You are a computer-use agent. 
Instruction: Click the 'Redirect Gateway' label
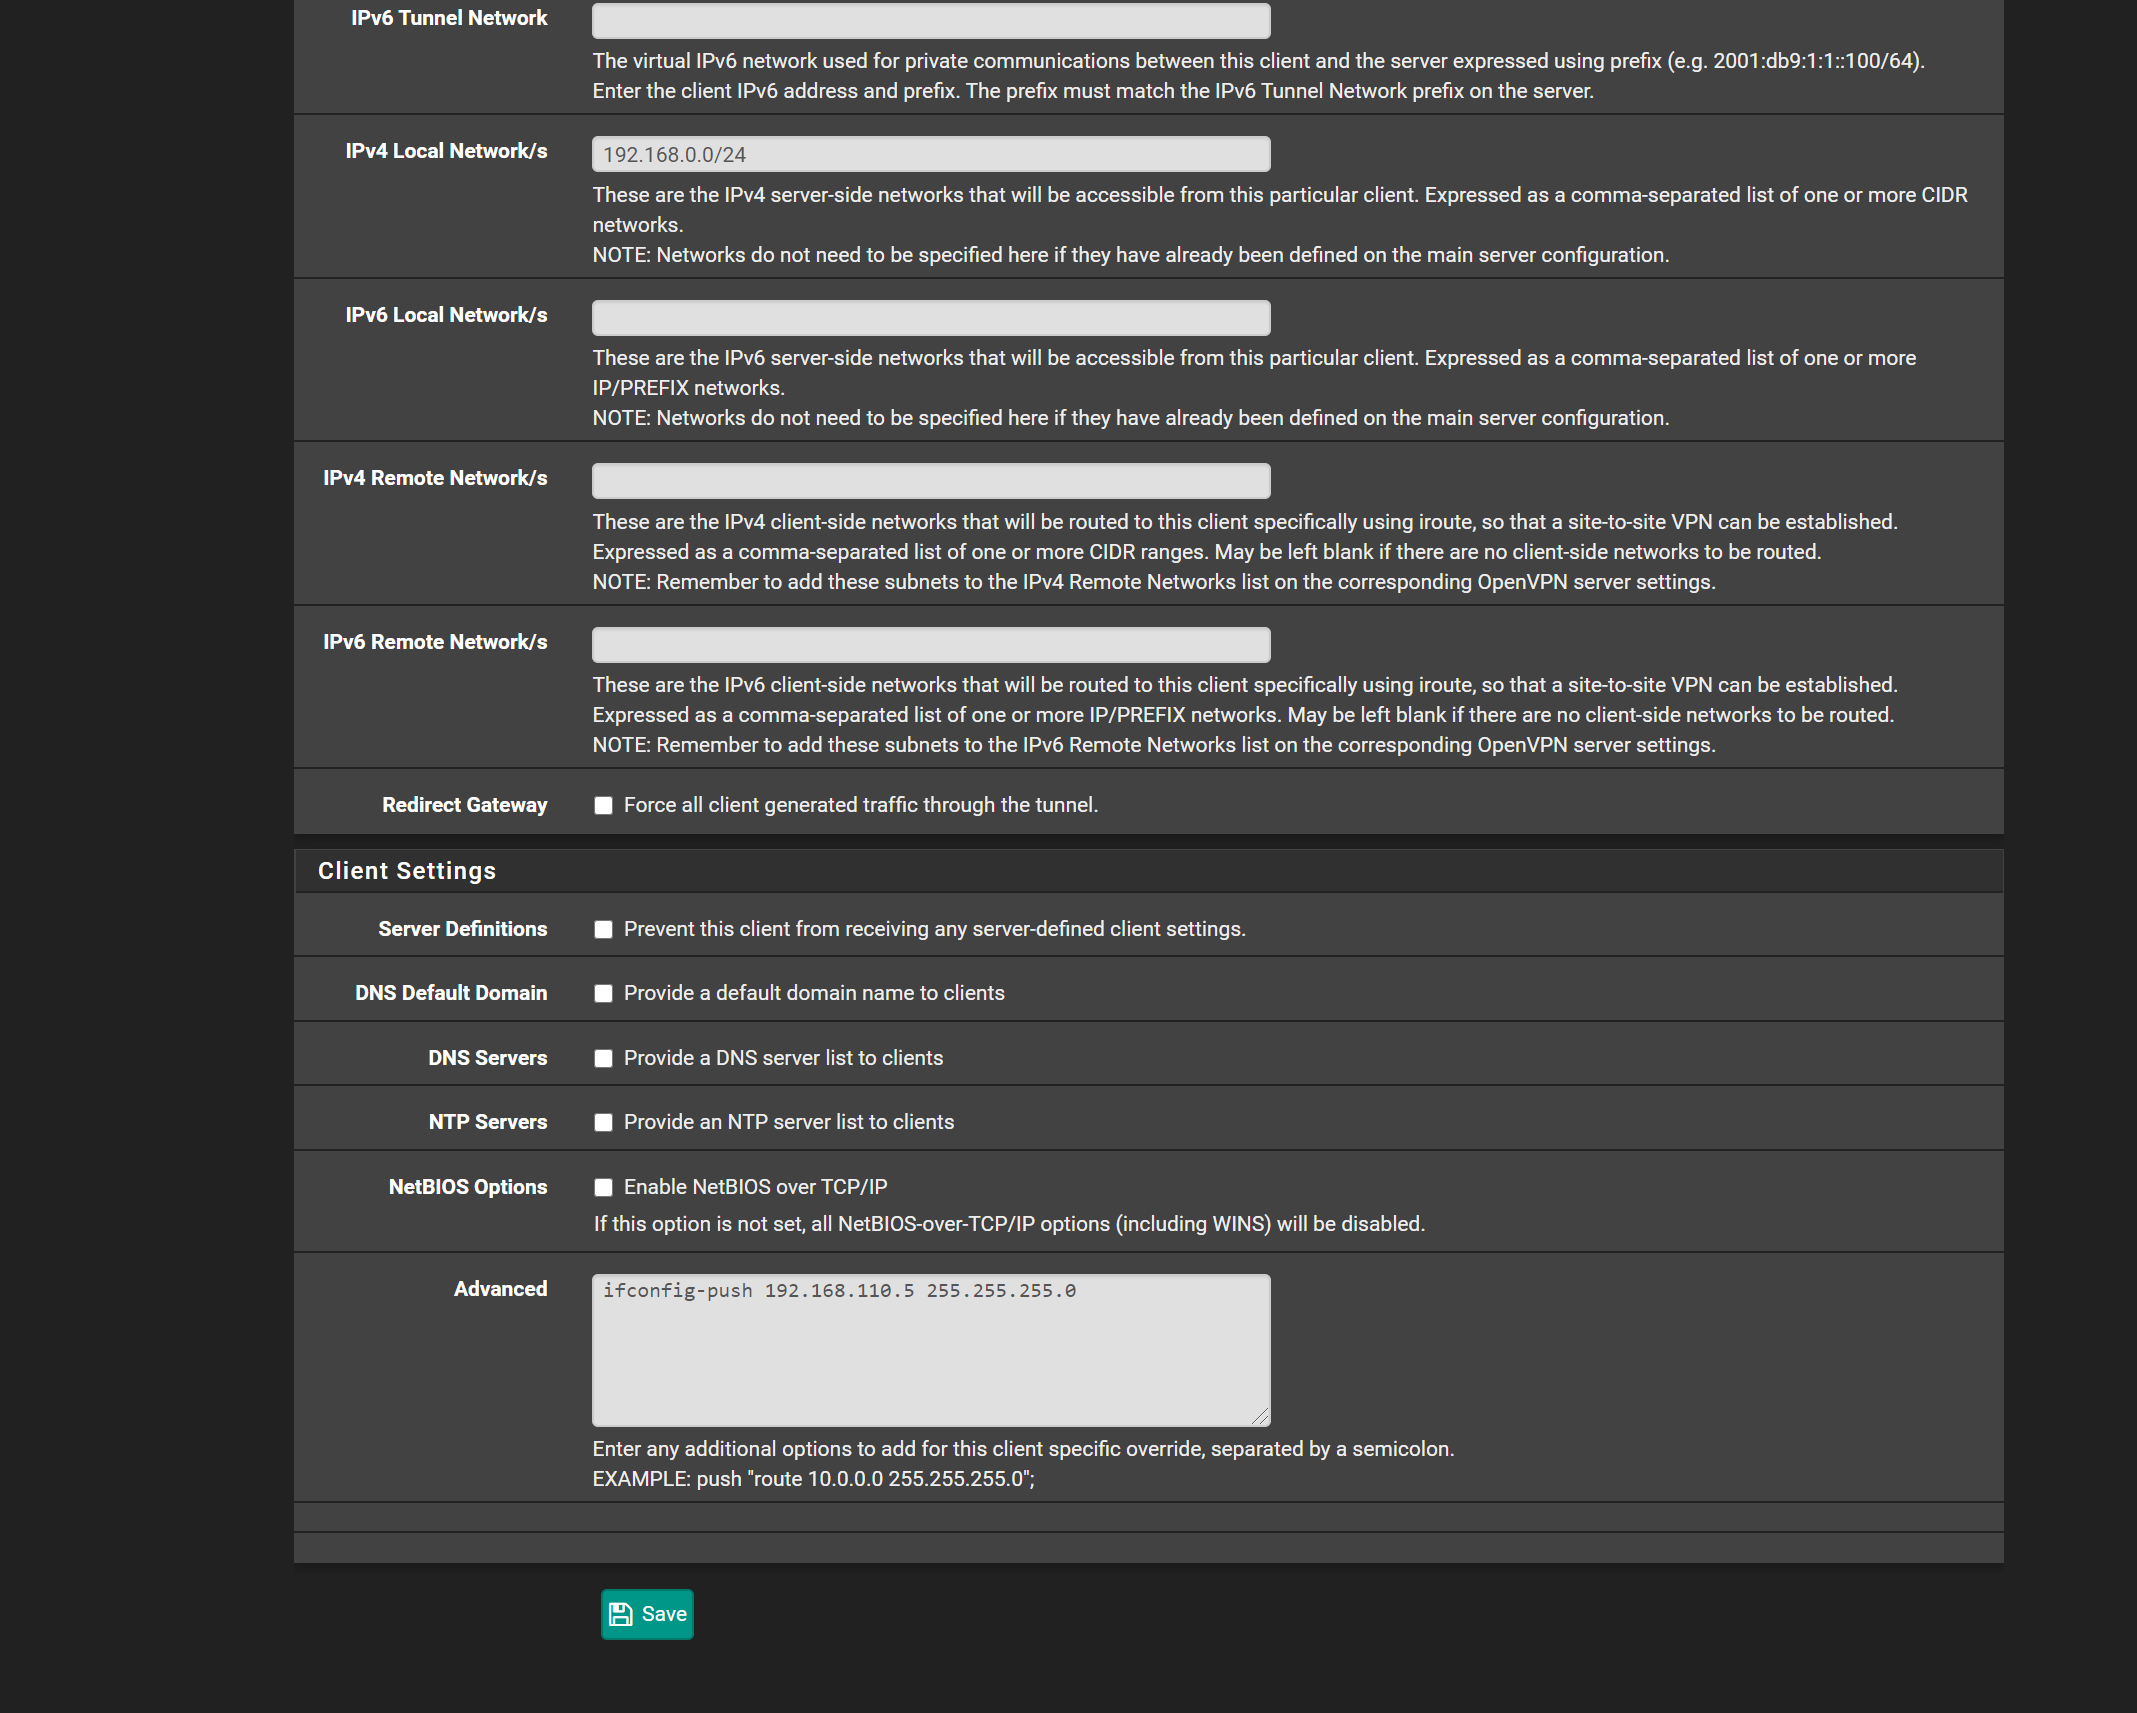pos(464,805)
